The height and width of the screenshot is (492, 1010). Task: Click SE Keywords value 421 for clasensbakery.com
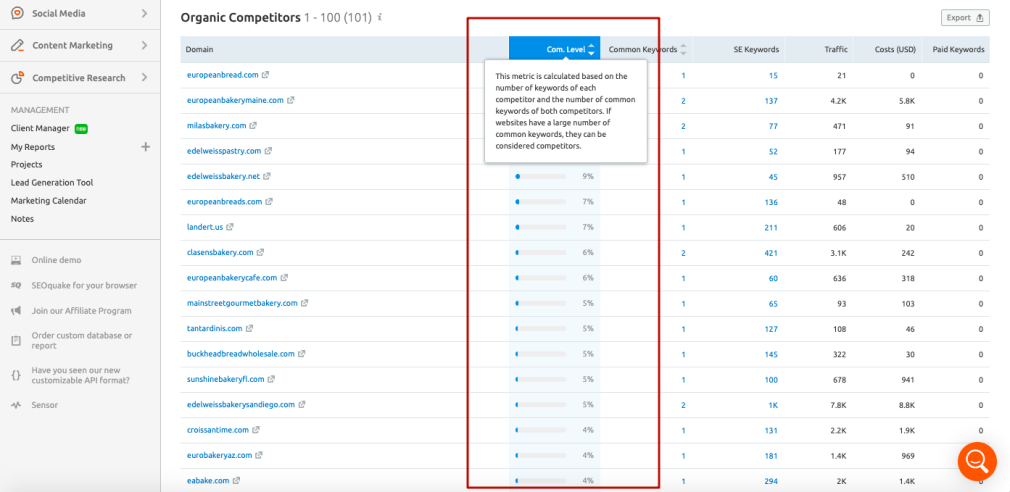(770, 252)
